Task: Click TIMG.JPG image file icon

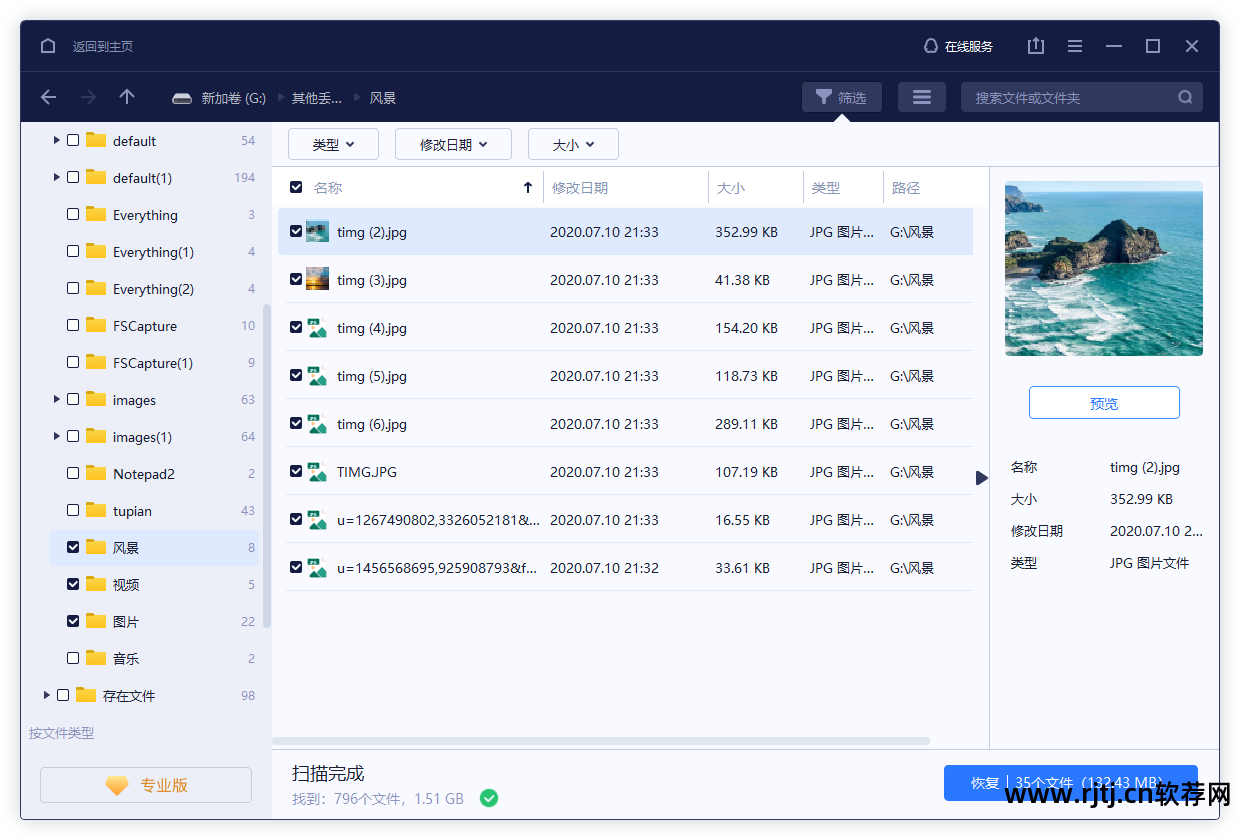Action: (317, 471)
